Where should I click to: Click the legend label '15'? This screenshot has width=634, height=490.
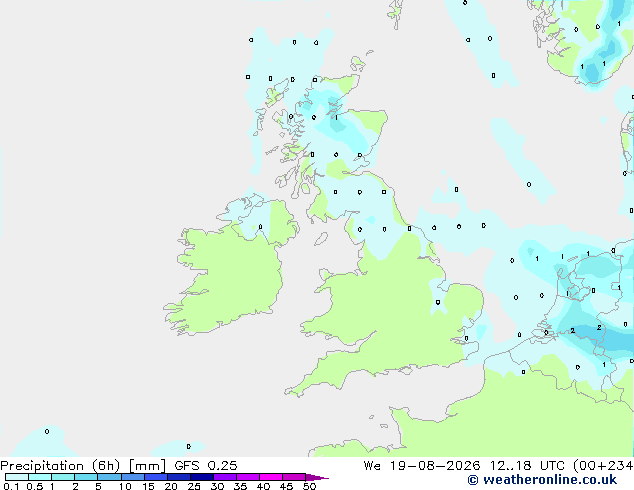coord(148,486)
